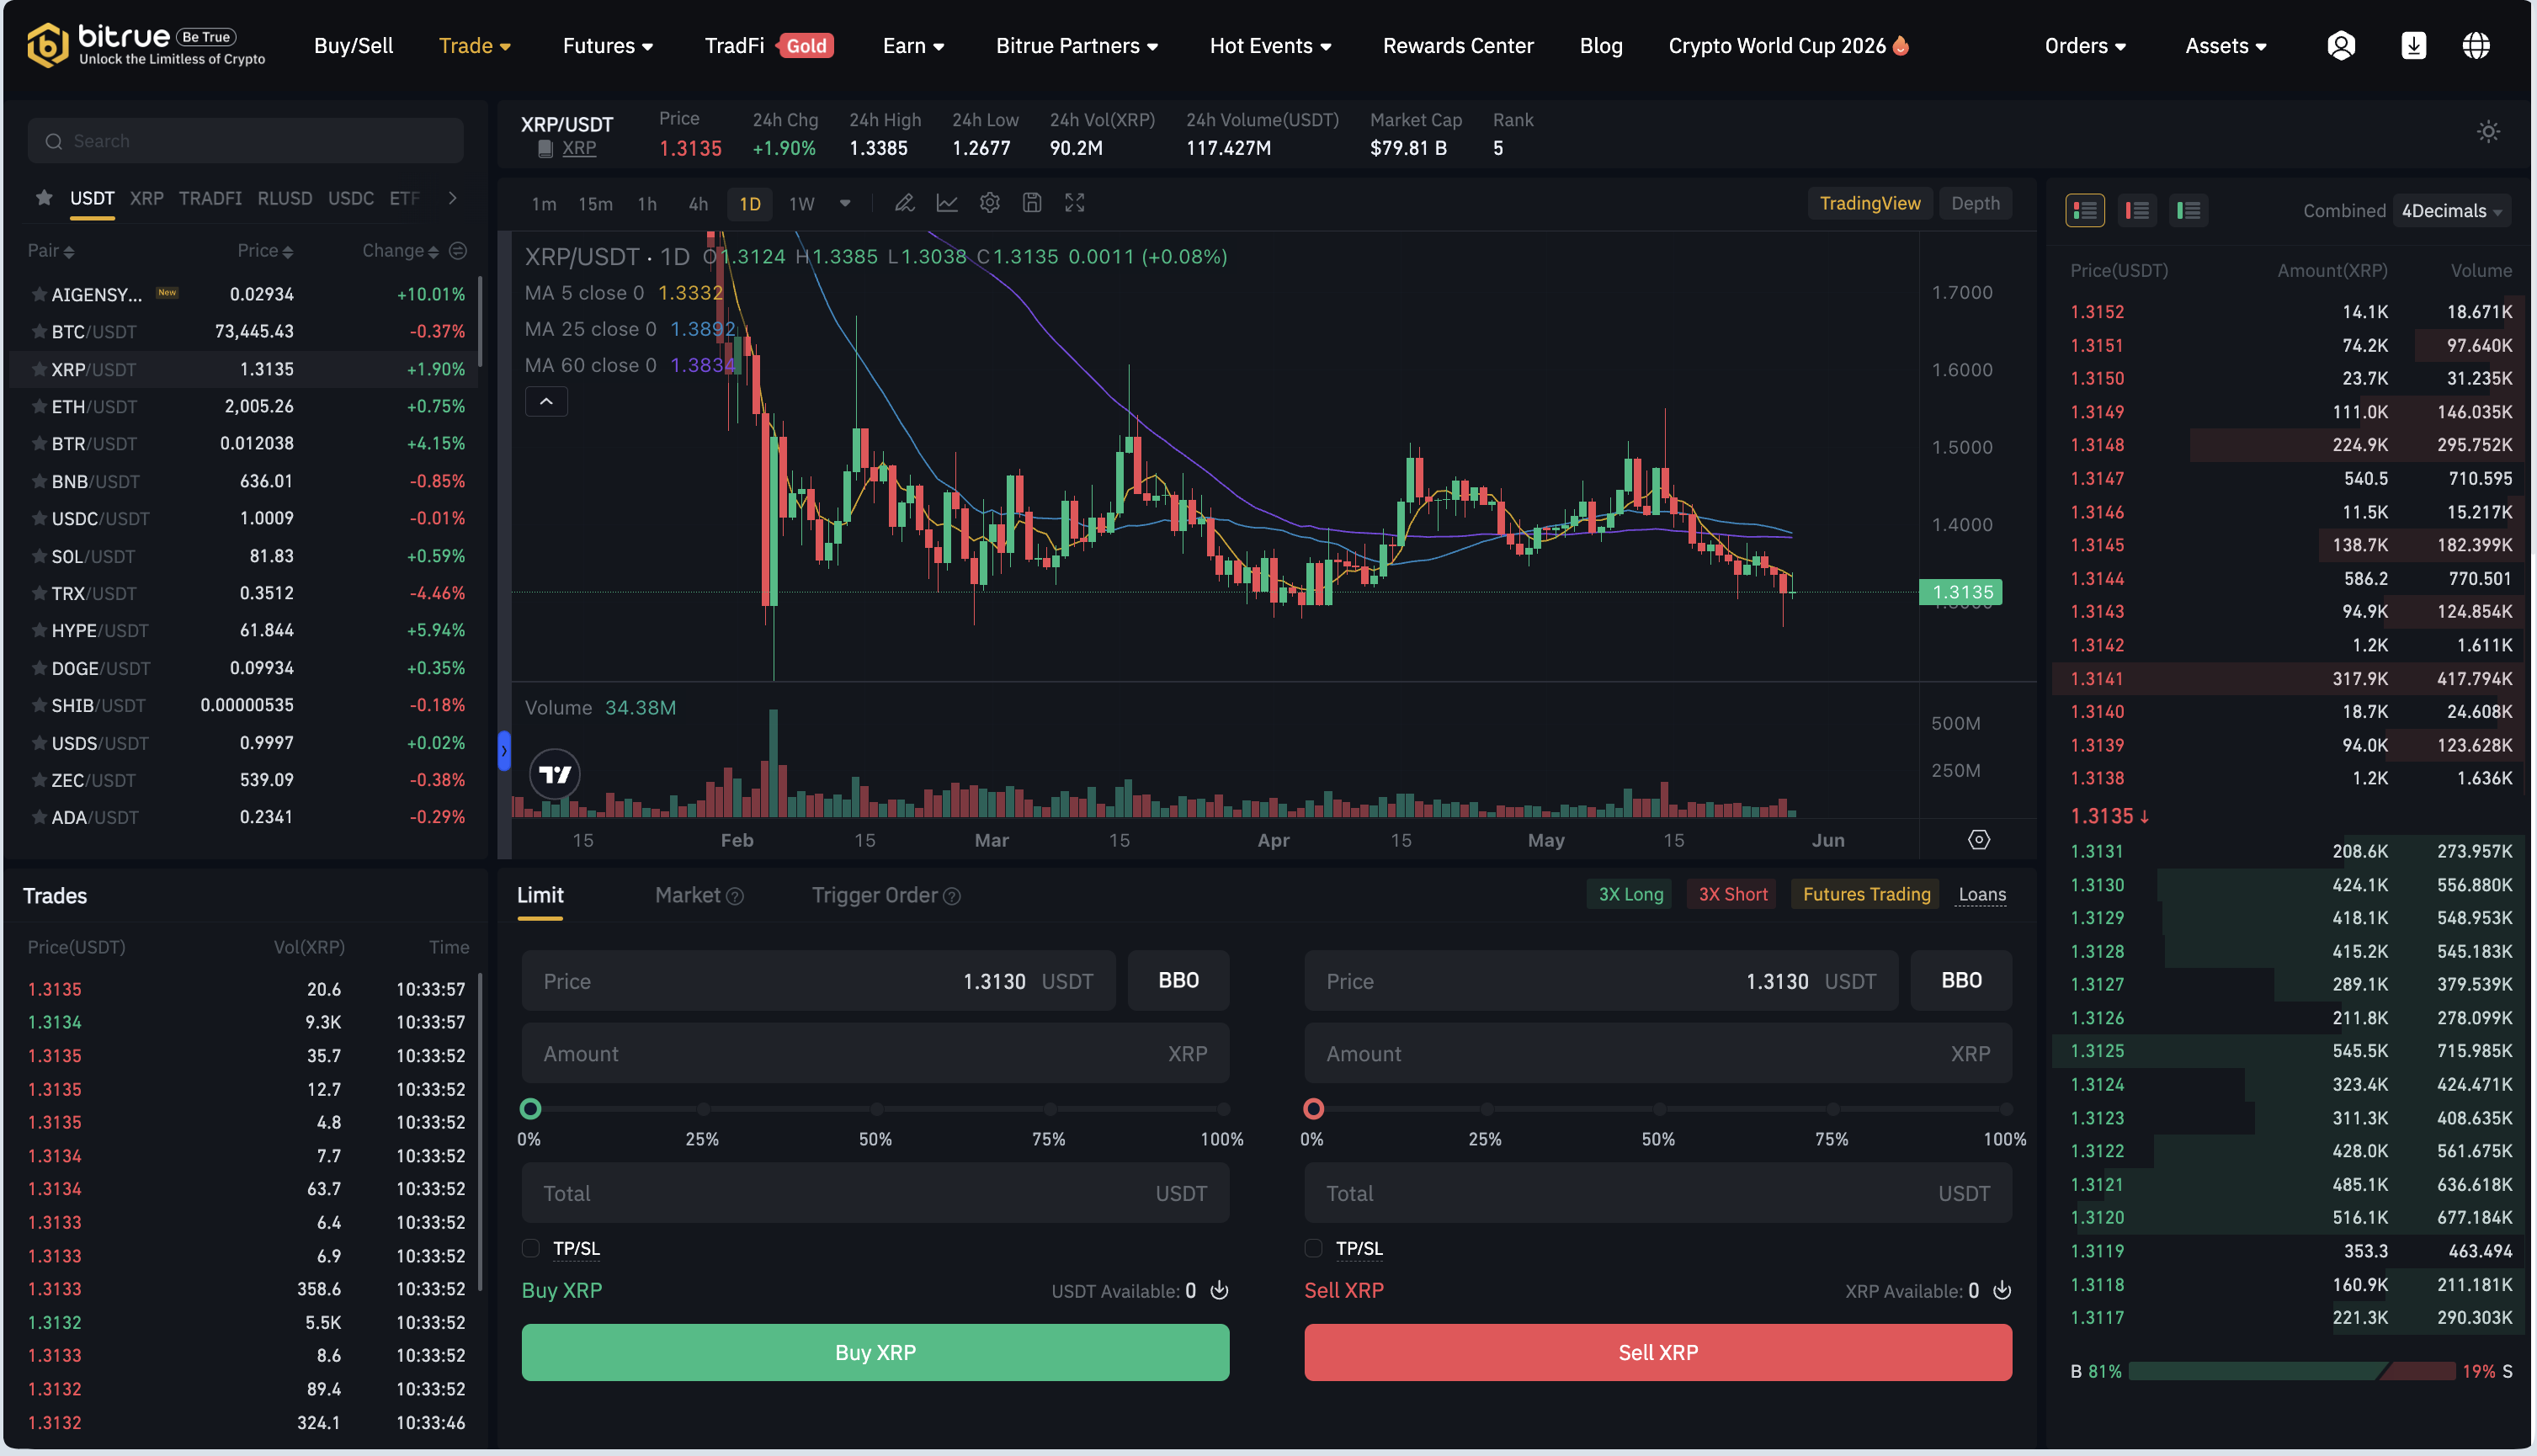This screenshot has width=2537, height=1456.
Task: Open Futures Trading link
Action: [x=1866, y=895]
